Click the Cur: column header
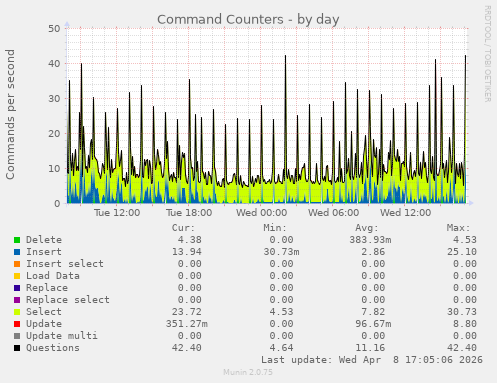Screen dimensions: 497x383 click(x=183, y=228)
